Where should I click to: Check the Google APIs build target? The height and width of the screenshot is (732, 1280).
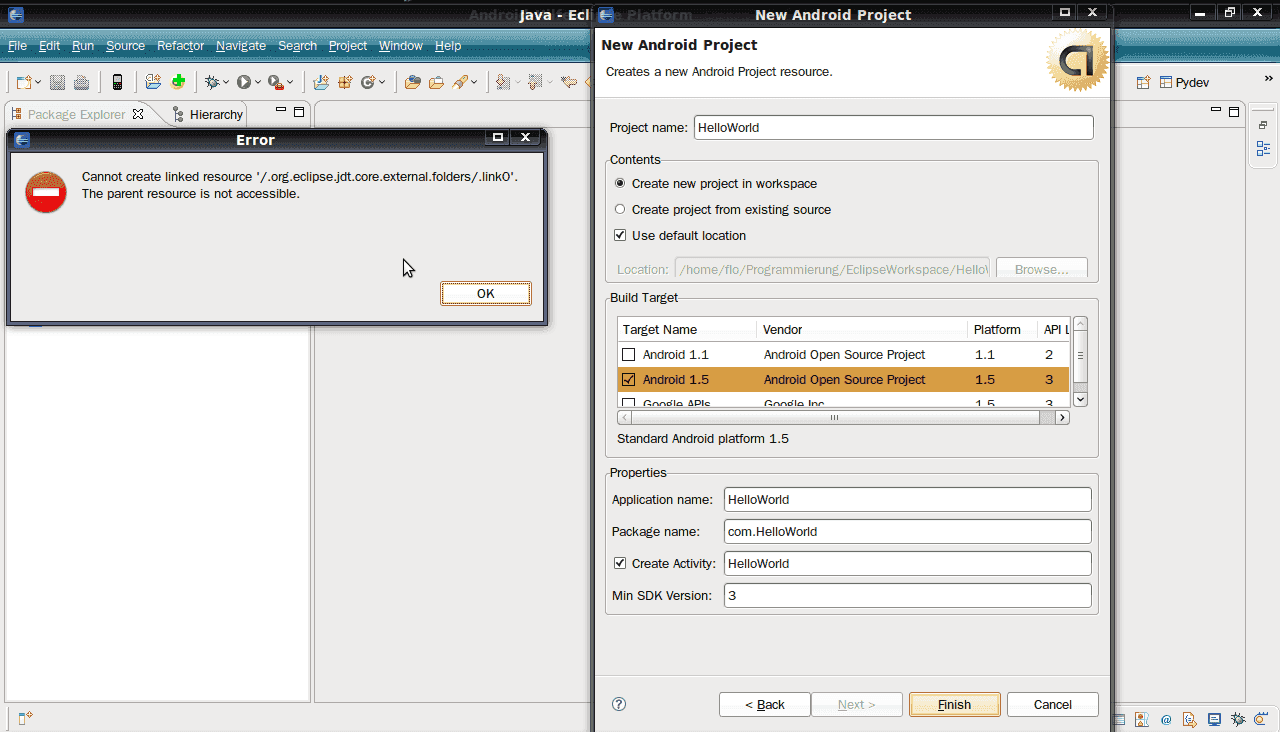point(628,404)
